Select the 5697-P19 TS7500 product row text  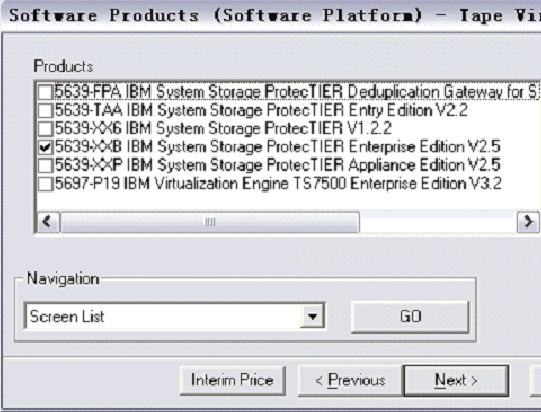point(278,184)
